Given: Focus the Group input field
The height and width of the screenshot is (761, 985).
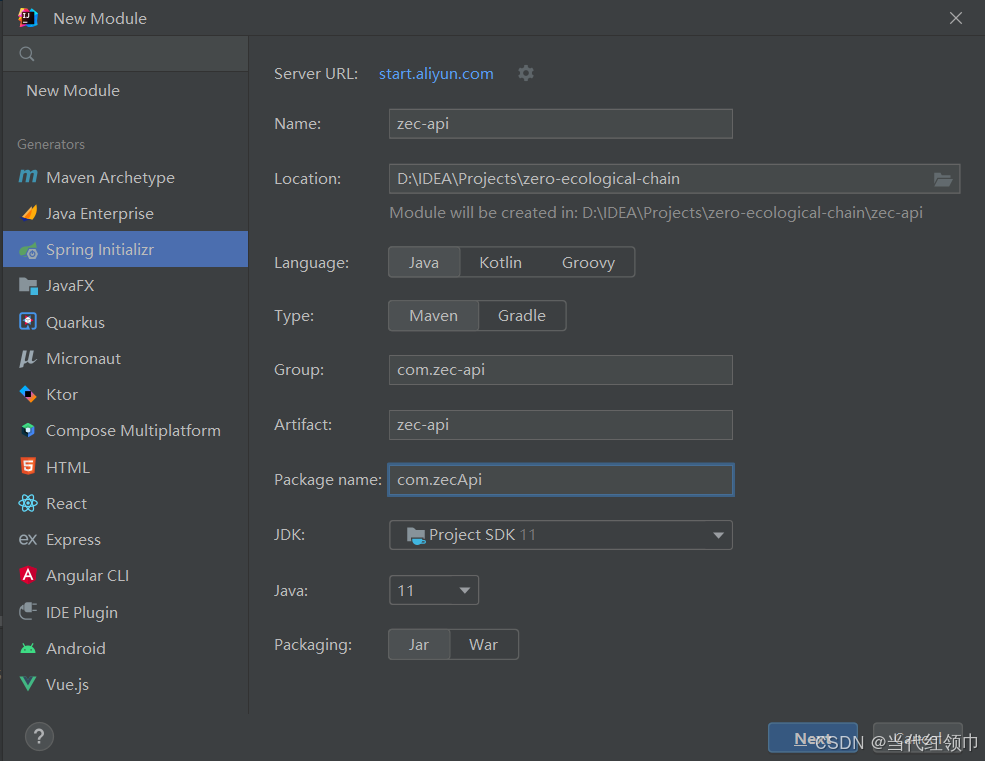Looking at the screenshot, I should point(560,370).
